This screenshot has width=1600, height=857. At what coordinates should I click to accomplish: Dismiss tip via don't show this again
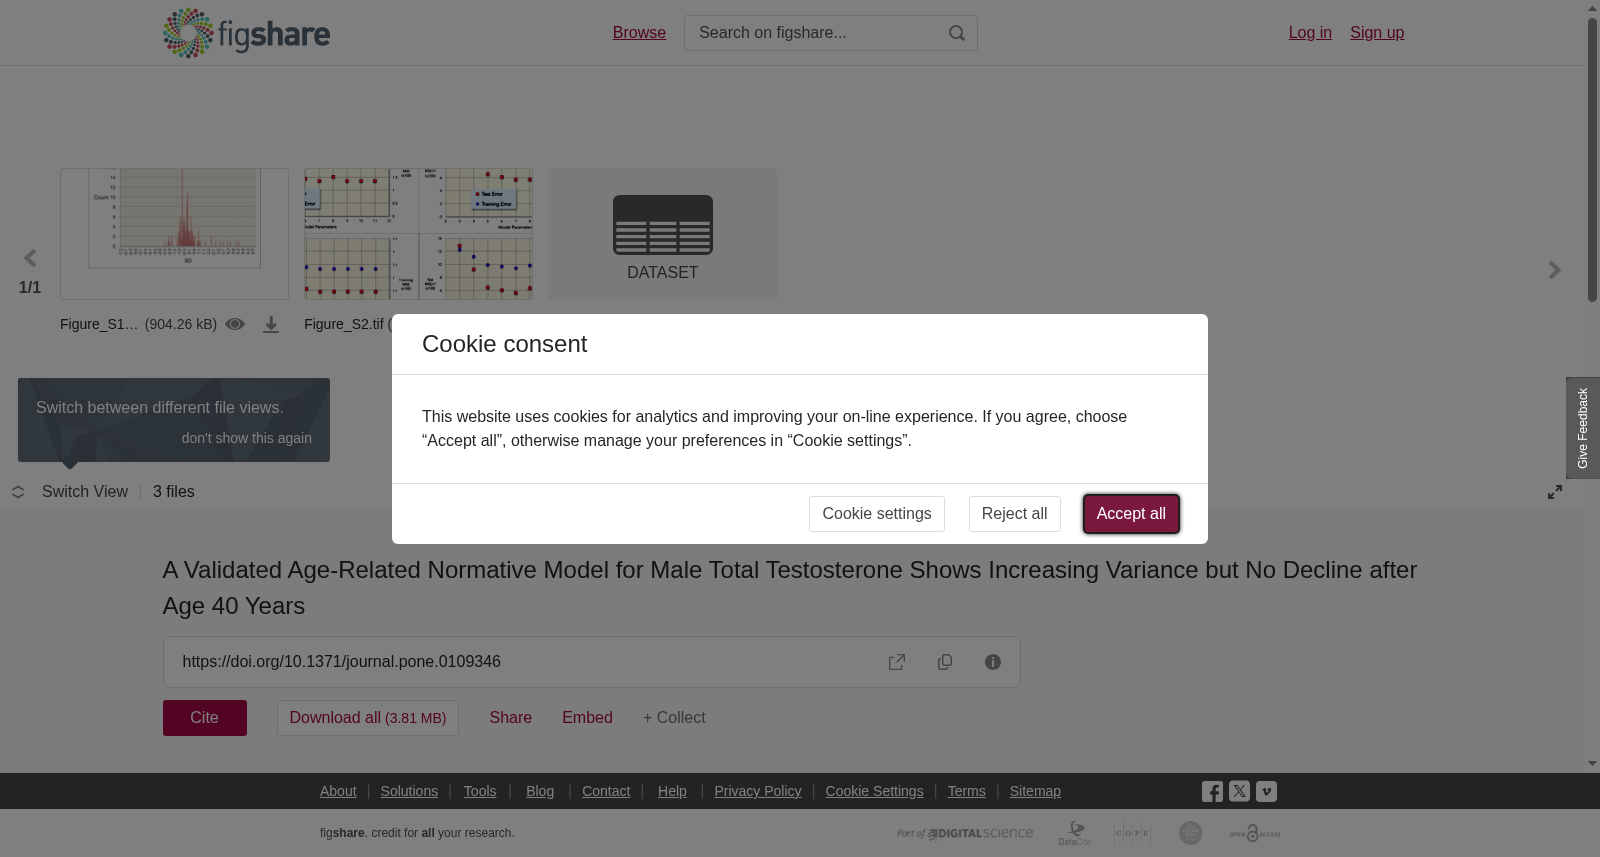point(247,438)
